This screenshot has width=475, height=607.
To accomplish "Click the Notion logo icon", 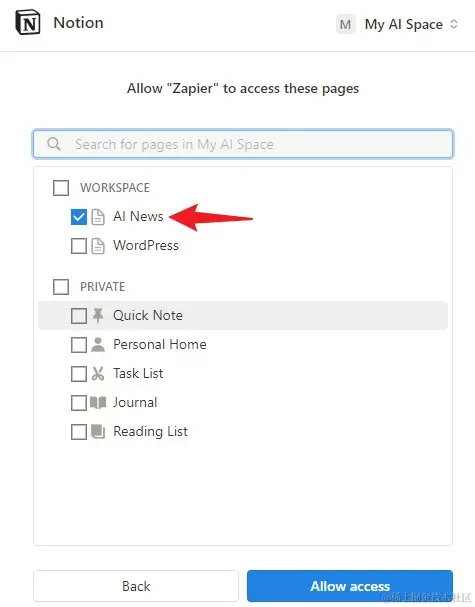I will pos(27,23).
